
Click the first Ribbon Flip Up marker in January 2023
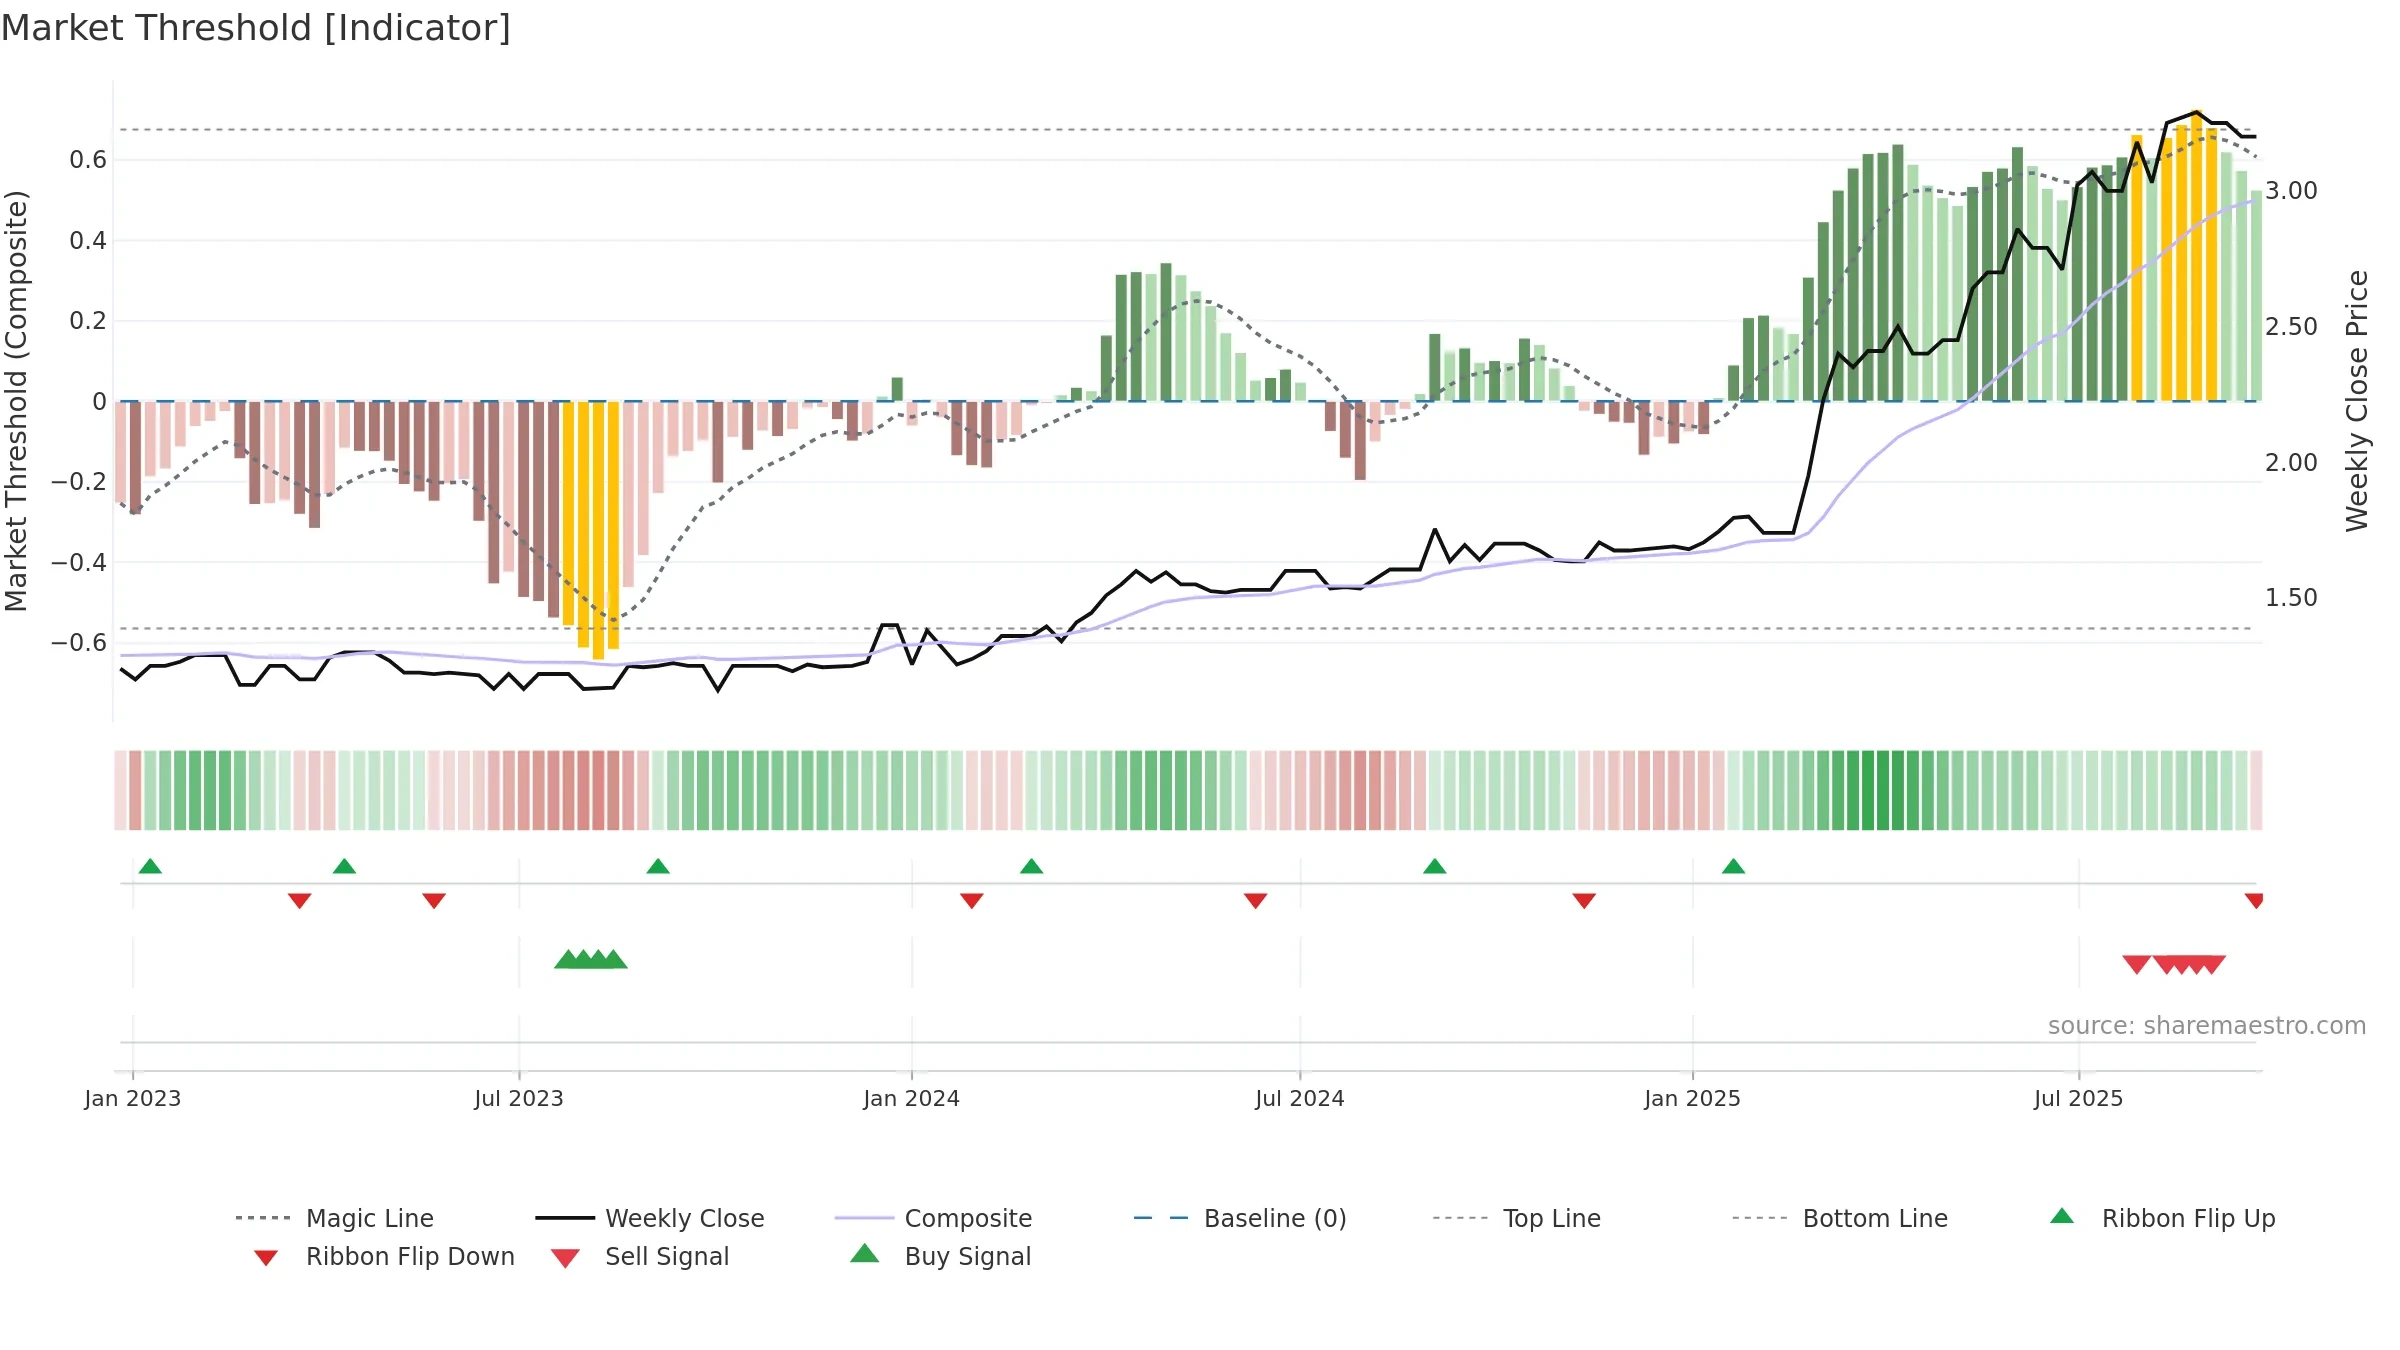point(150,866)
